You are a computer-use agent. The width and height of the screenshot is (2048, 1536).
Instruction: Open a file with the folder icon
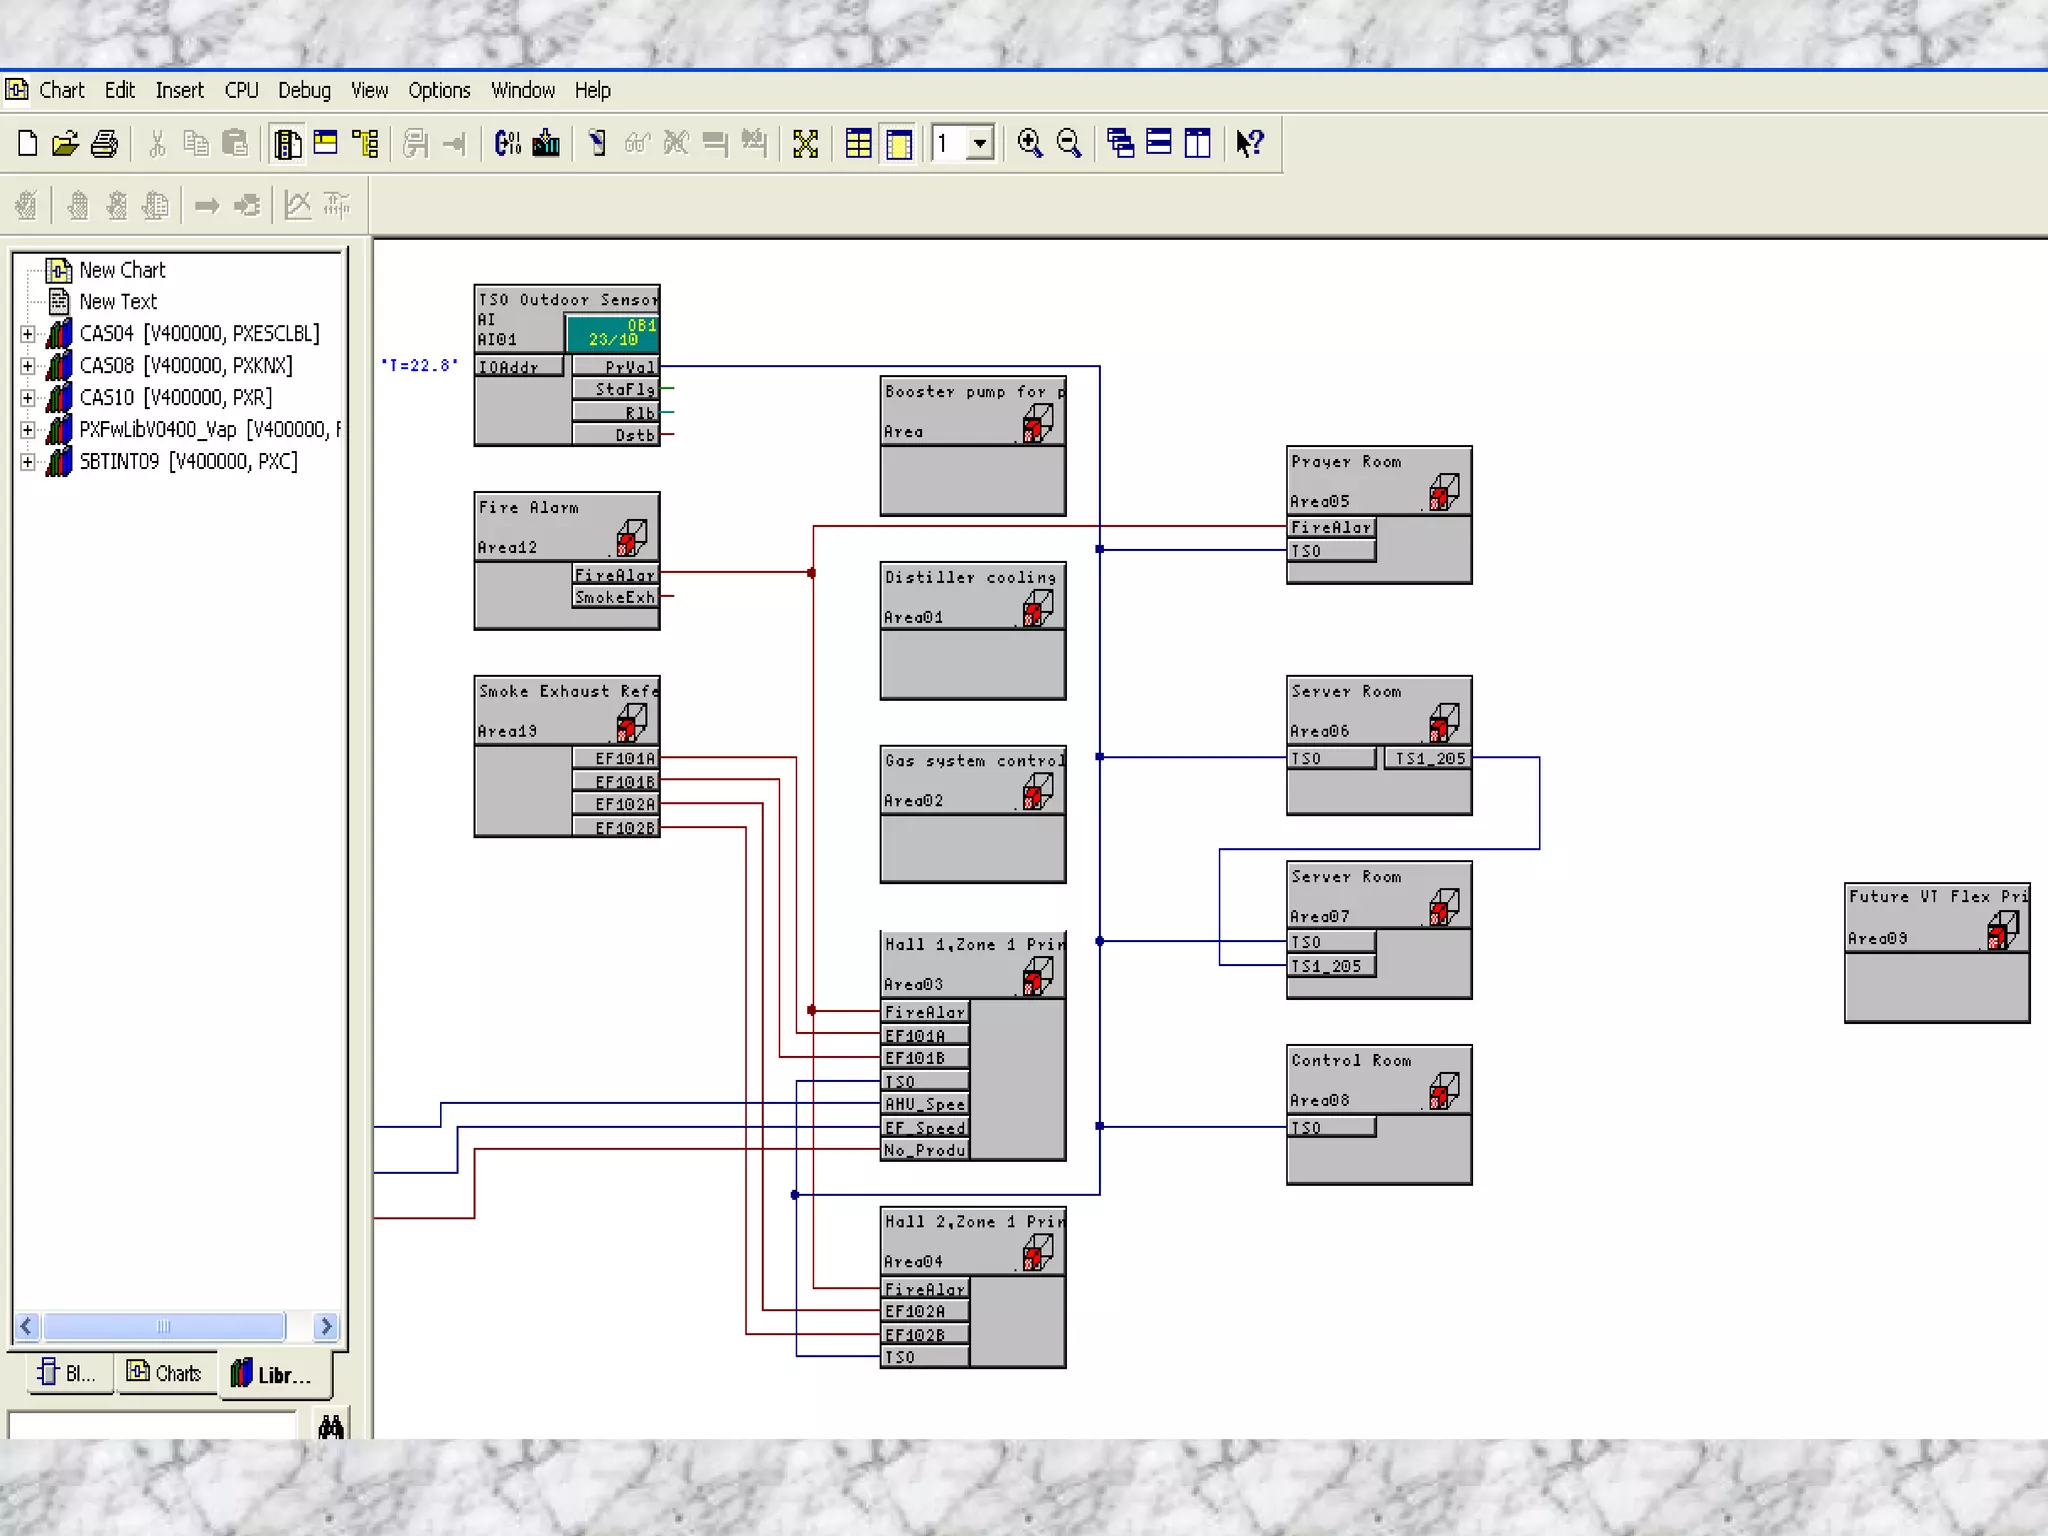[66, 144]
